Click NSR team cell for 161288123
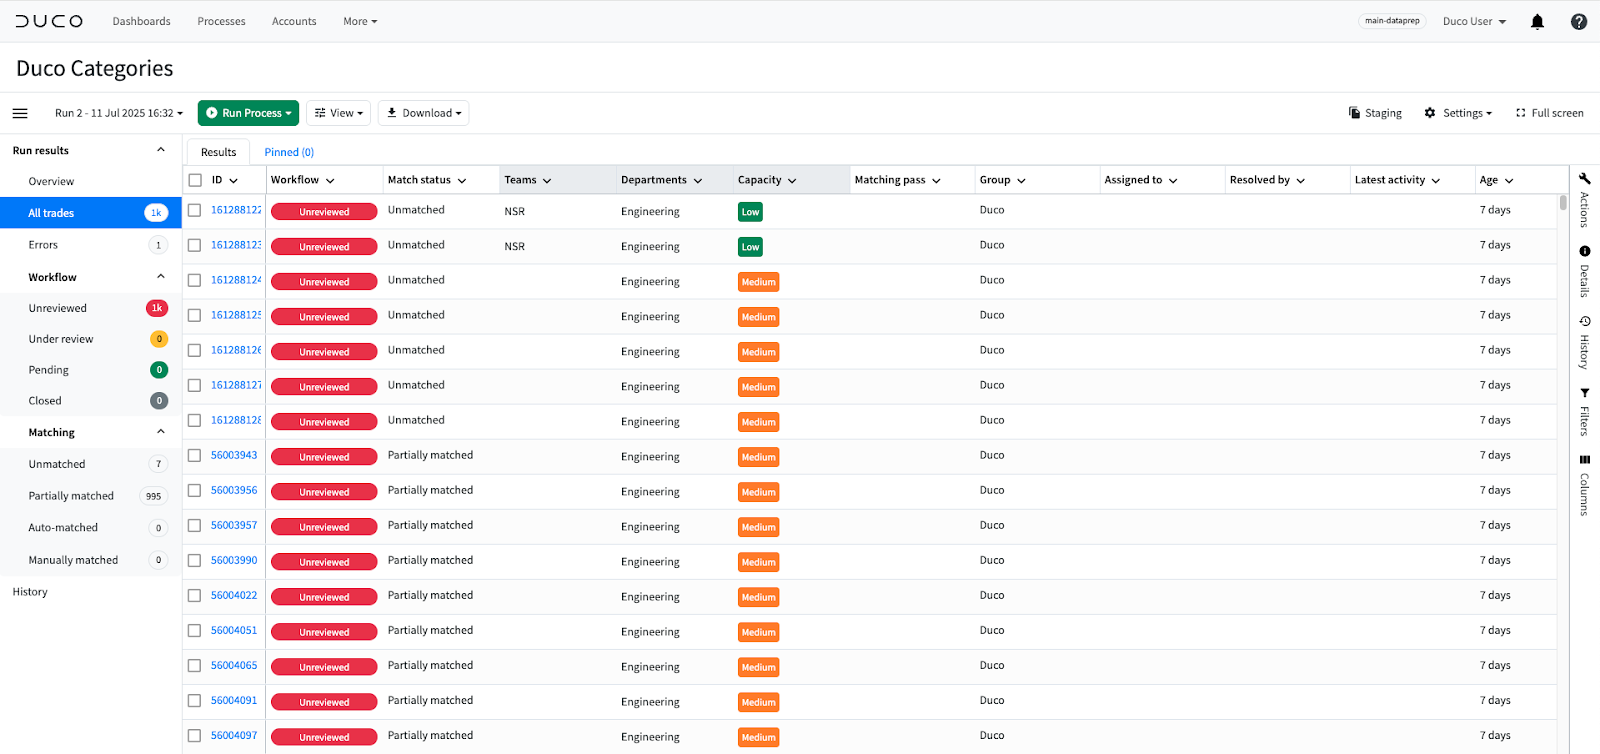The height and width of the screenshot is (754, 1600). [x=514, y=246]
